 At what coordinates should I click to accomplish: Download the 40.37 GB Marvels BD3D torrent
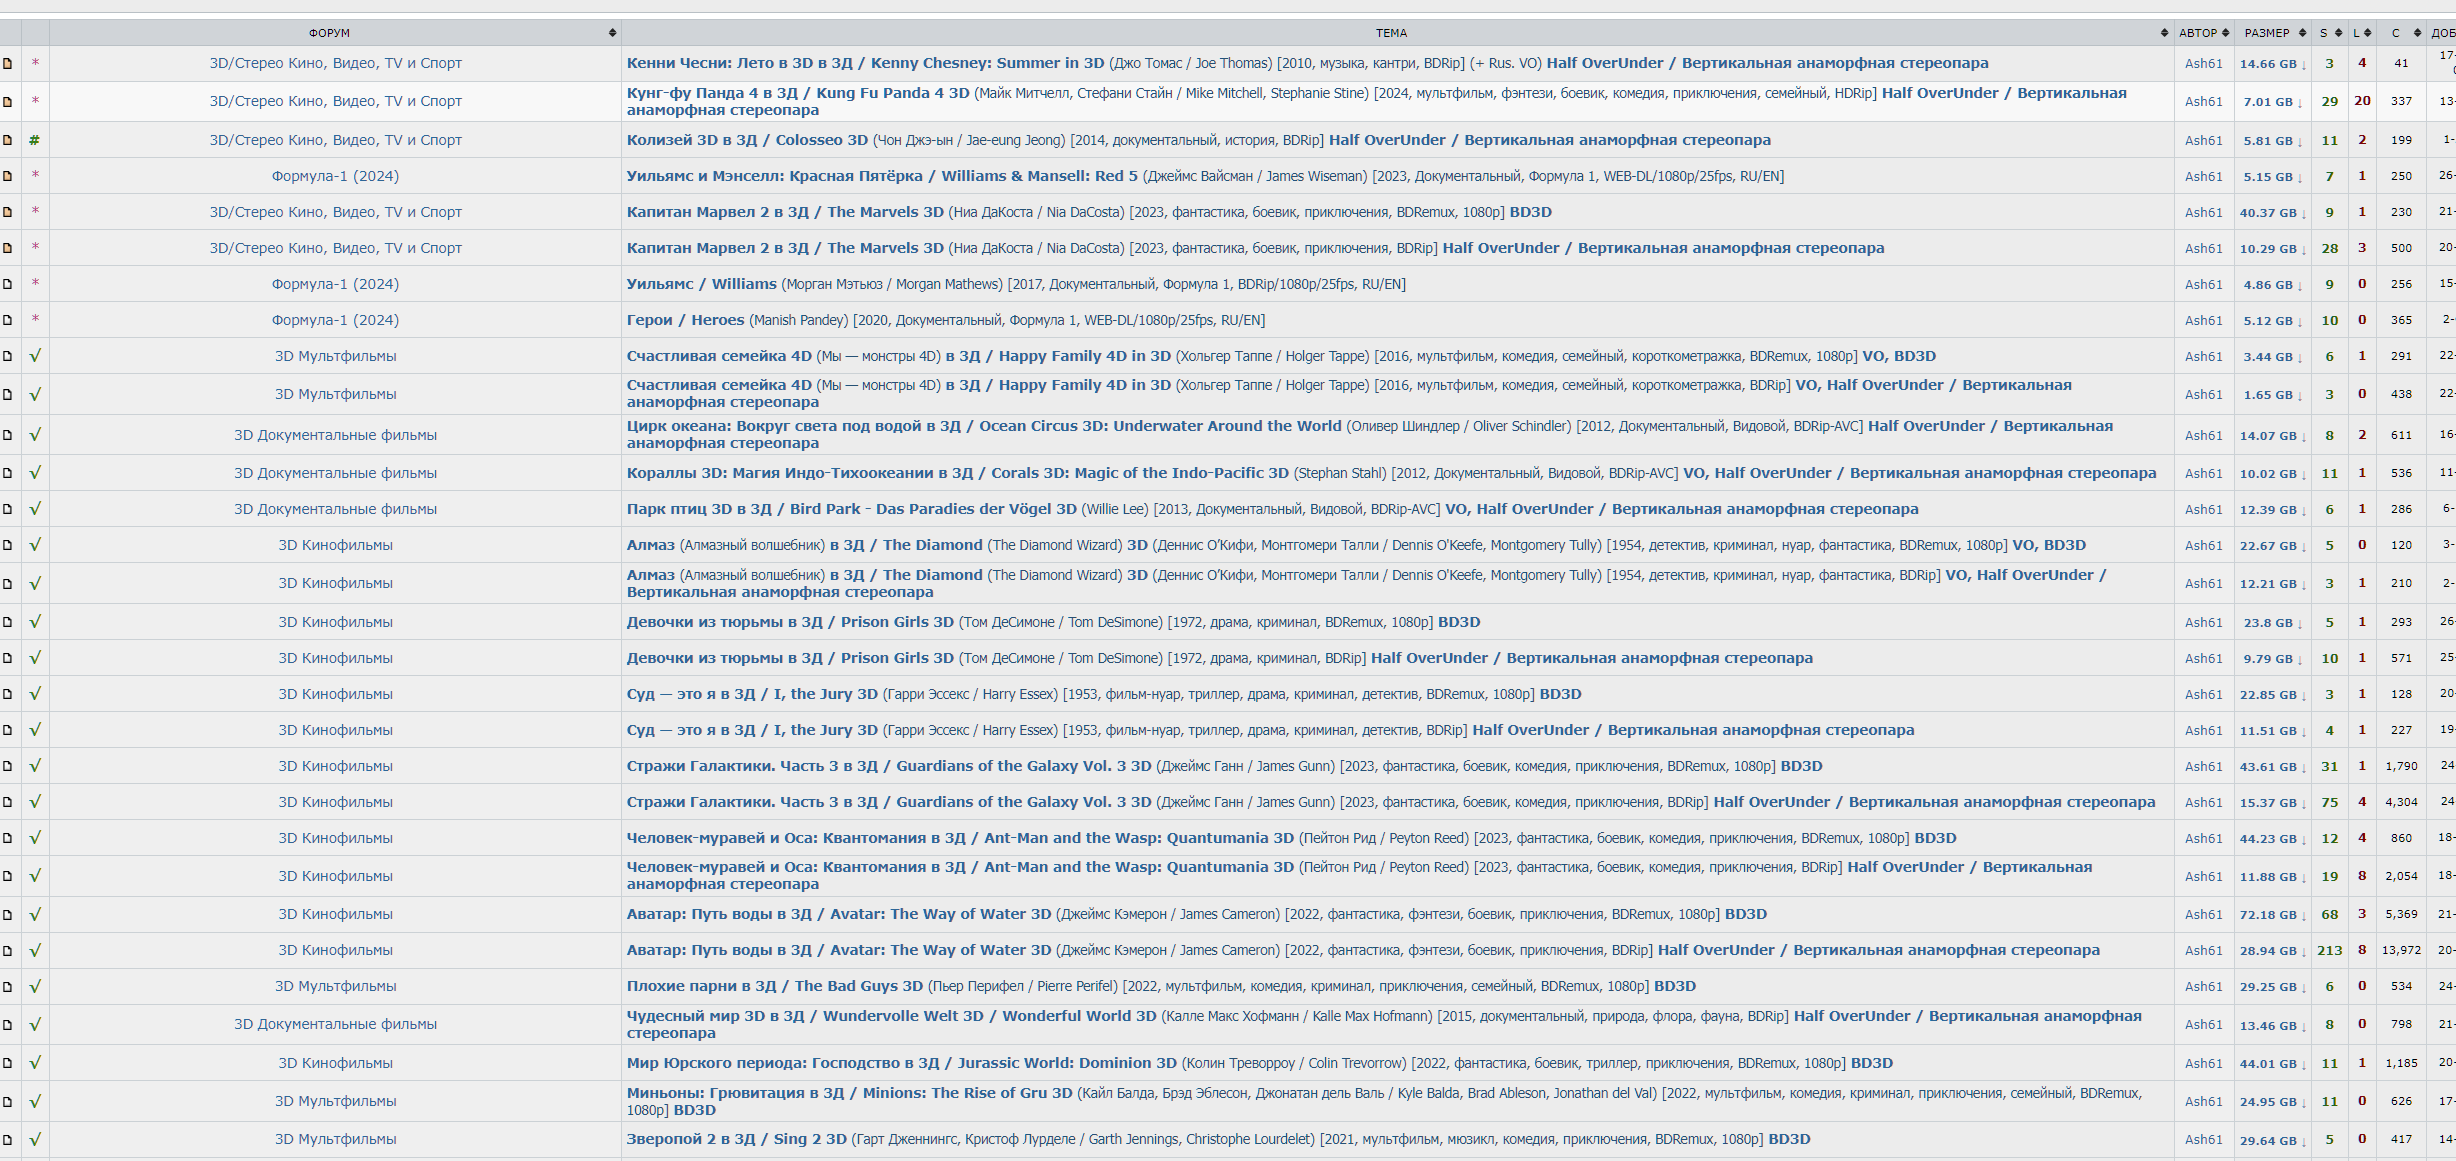pos(2272,213)
